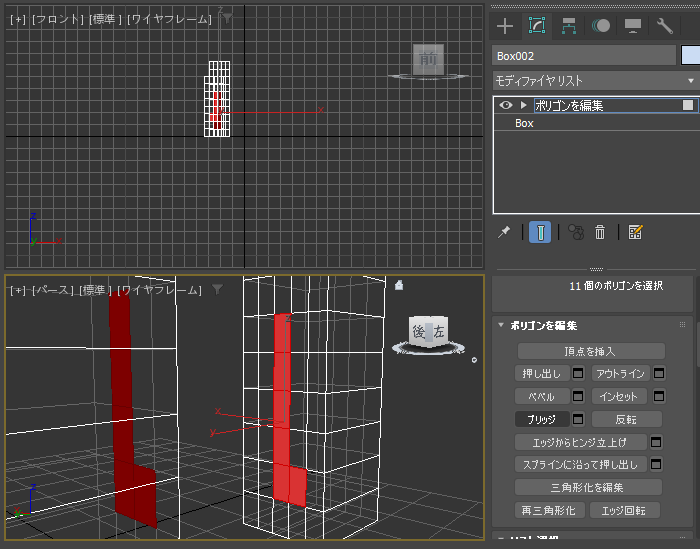This screenshot has height=549, width=700.
Task: Open perspective viewport [+] menu
Action: pyautogui.click(x=18, y=291)
